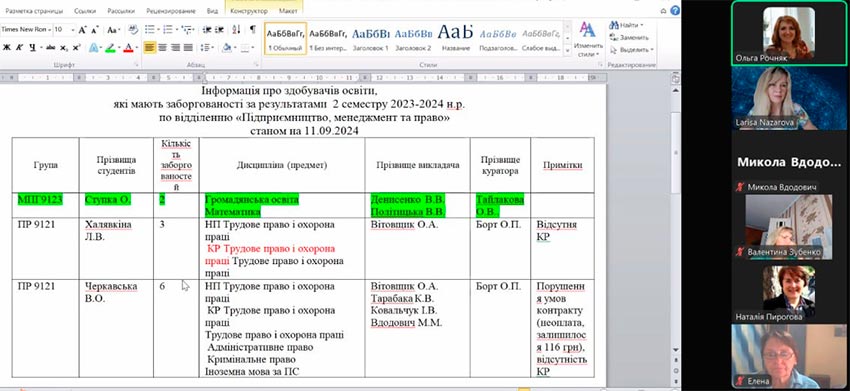850x391 pixels.
Task: Open the Разметка страницы tab
Action: pos(34,11)
